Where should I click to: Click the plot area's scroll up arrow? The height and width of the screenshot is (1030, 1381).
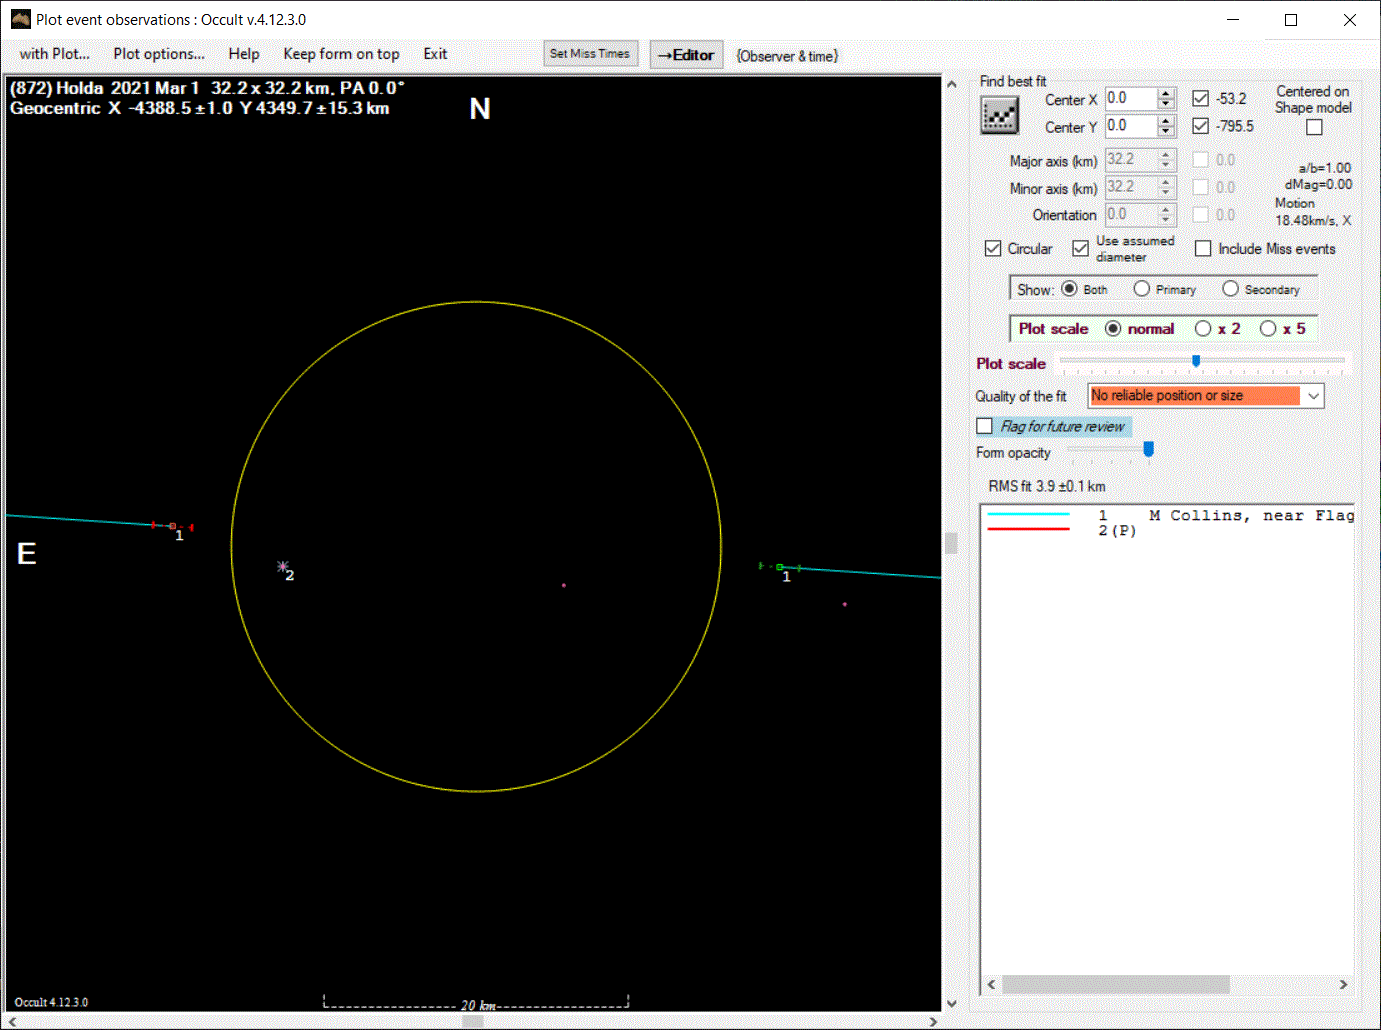[x=951, y=84]
